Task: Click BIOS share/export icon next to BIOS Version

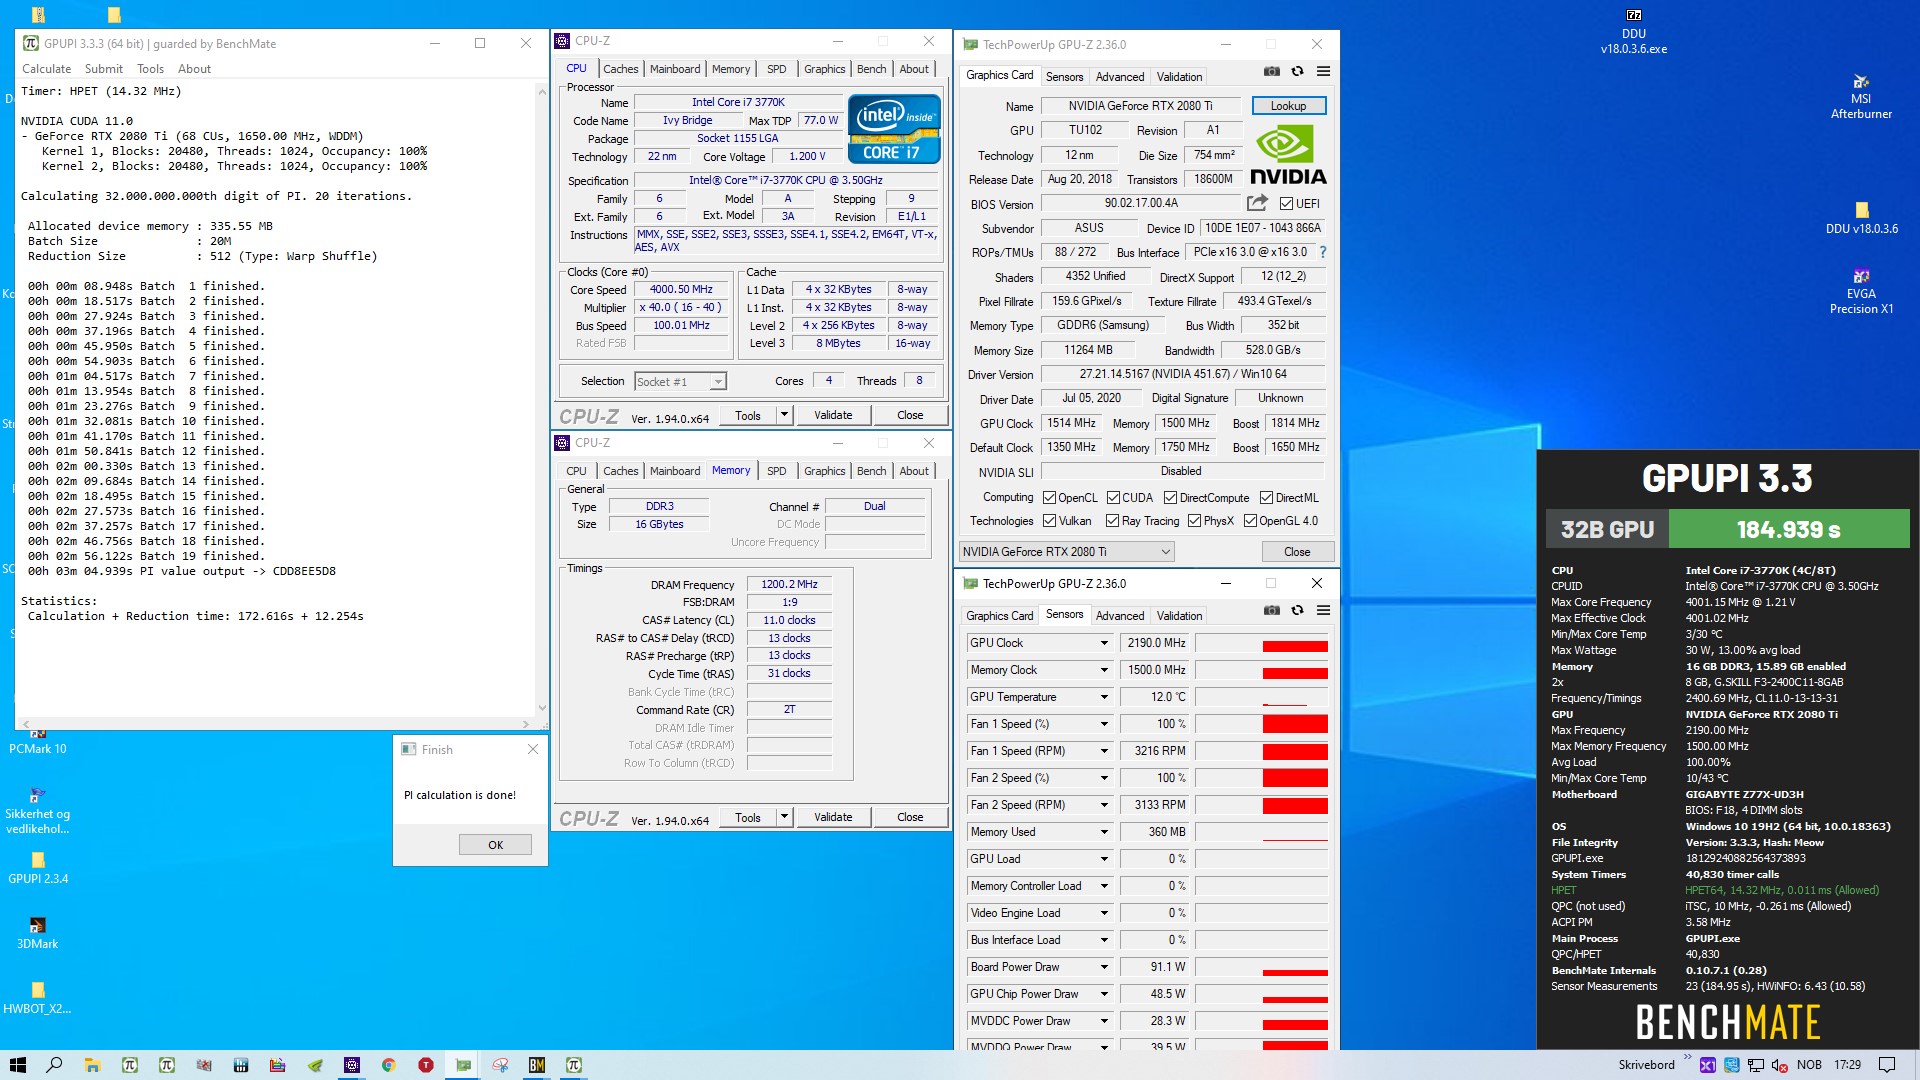Action: 1257,203
